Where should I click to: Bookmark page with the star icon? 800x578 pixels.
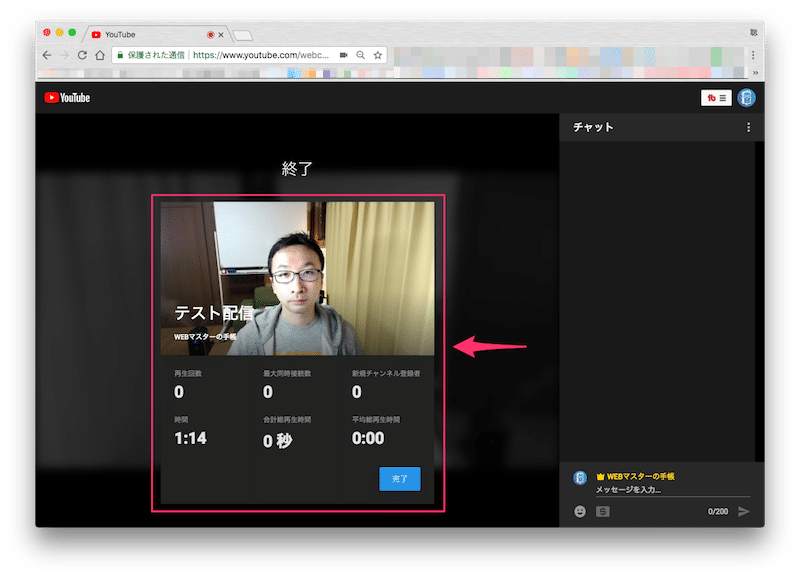coord(377,55)
